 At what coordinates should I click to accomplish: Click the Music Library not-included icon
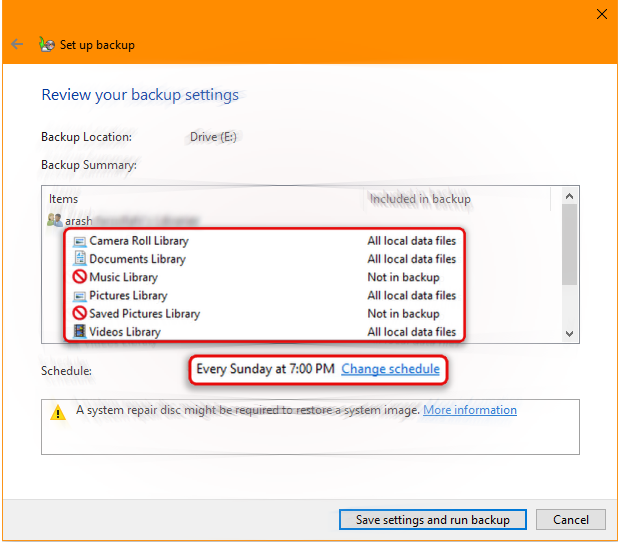point(80,277)
